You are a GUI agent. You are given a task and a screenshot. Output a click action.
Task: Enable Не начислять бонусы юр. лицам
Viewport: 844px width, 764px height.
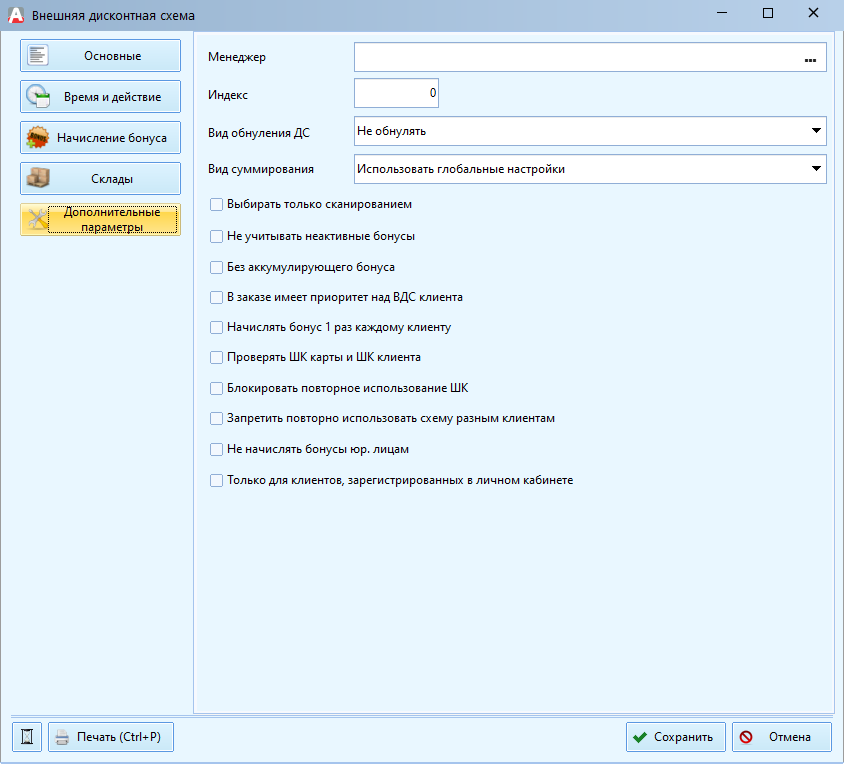[x=216, y=449]
